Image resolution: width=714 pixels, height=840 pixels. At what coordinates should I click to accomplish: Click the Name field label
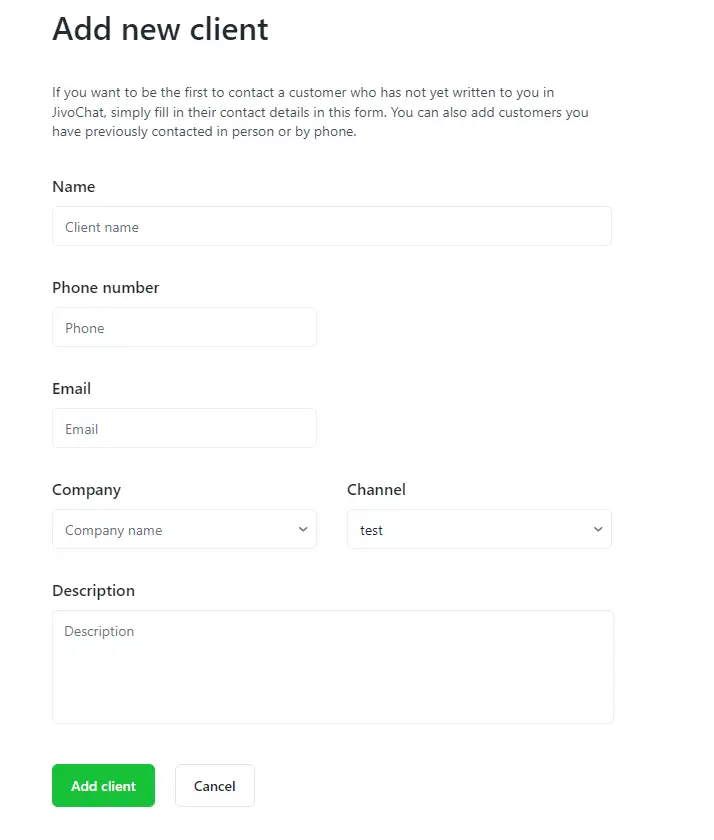[x=73, y=187]
